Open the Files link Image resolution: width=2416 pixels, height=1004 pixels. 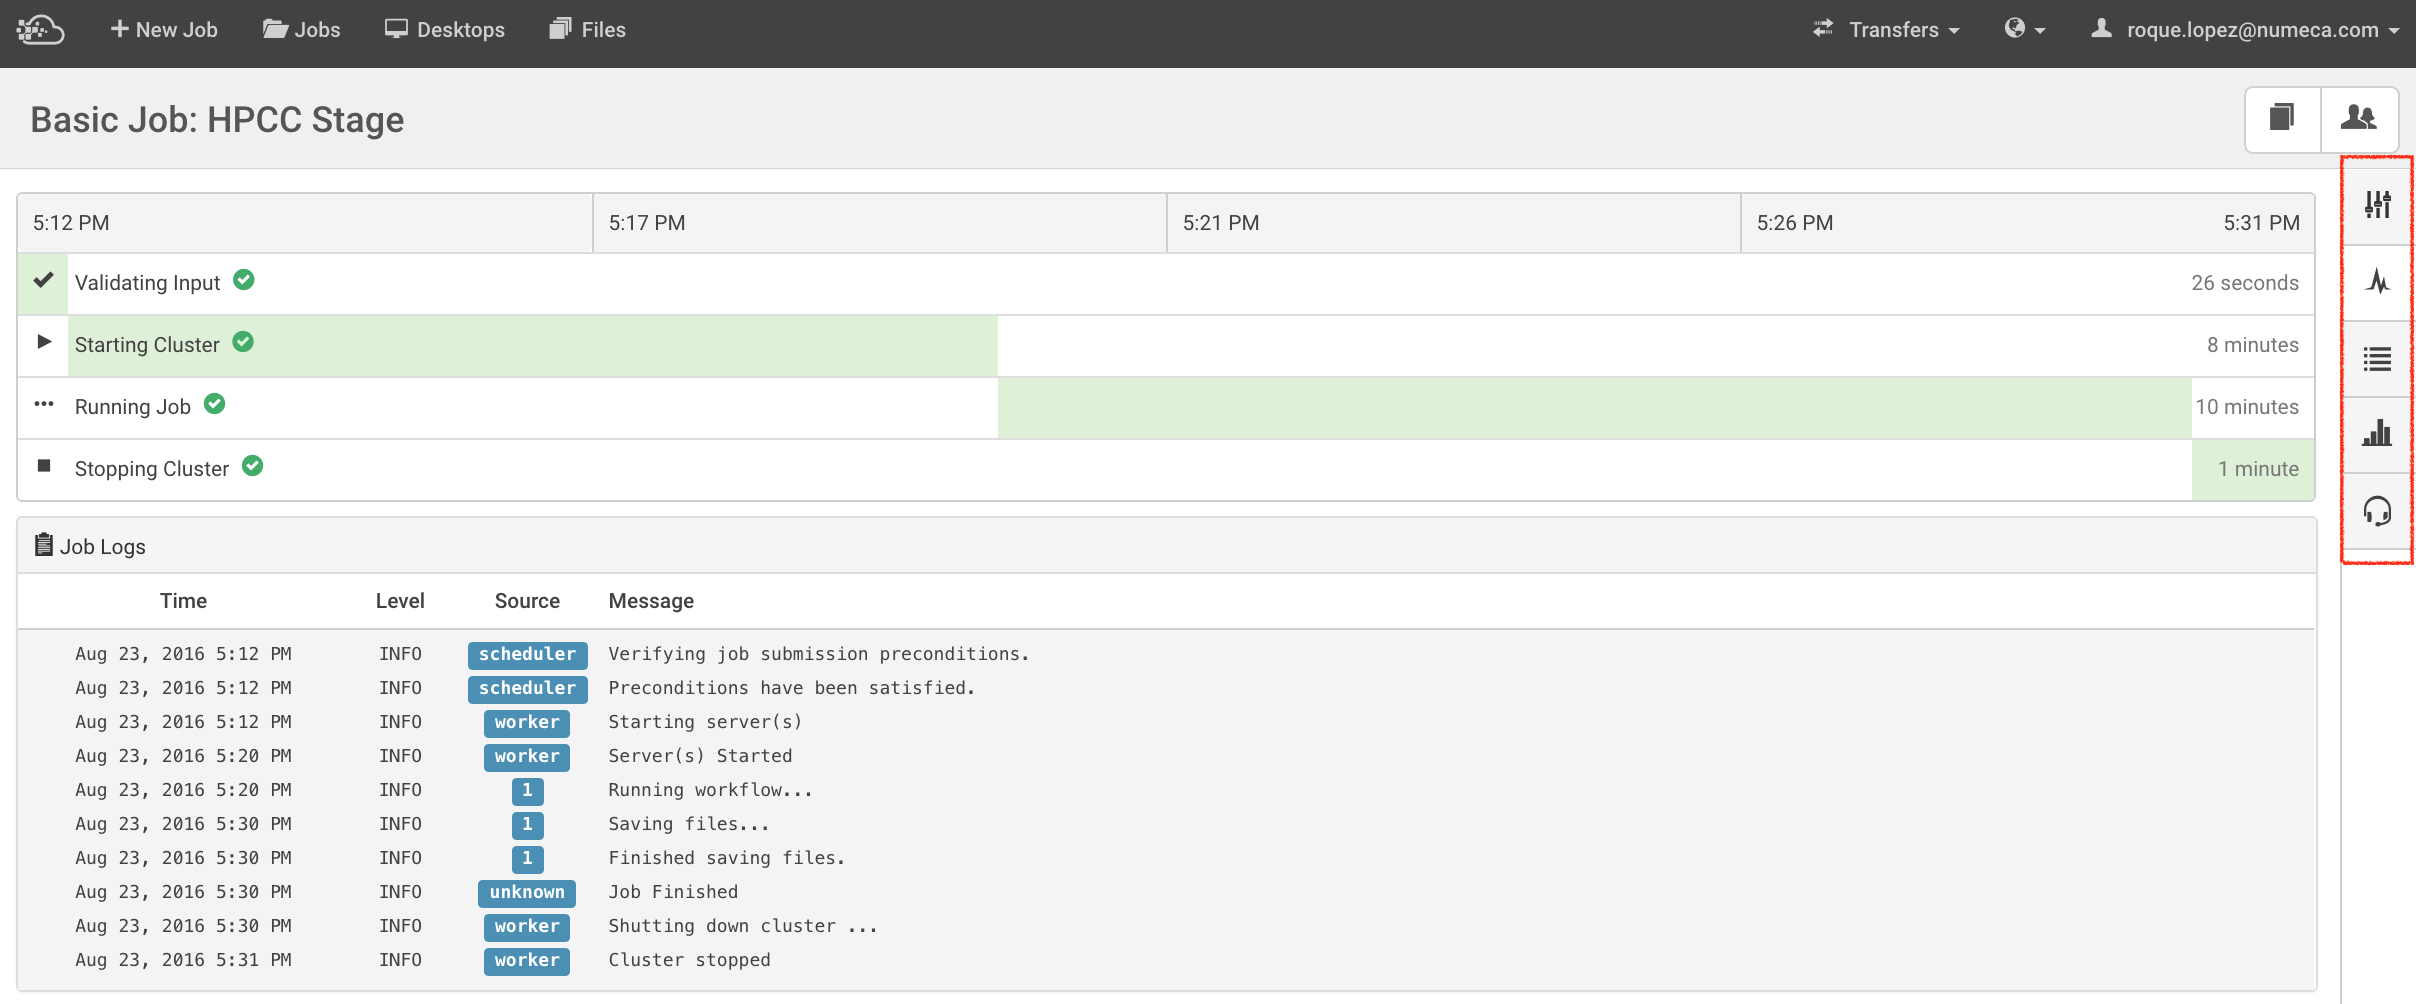pyautogui.click(x=588, y=30)
